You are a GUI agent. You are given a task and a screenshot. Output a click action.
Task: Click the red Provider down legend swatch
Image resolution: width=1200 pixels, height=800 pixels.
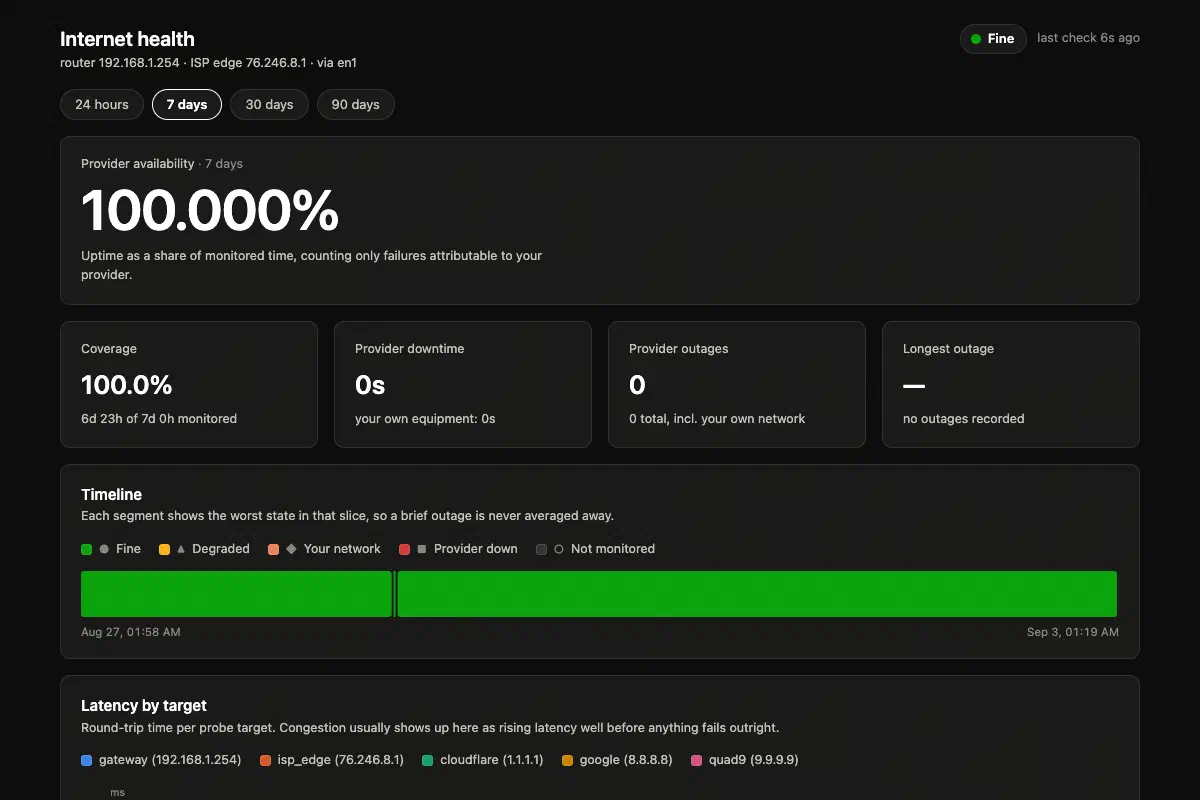tap(405, 549)
